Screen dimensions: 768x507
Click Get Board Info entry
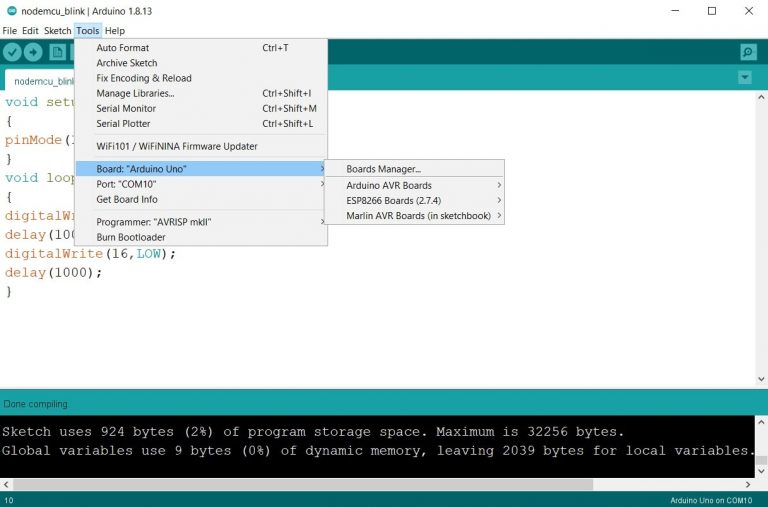coord(127,199)
